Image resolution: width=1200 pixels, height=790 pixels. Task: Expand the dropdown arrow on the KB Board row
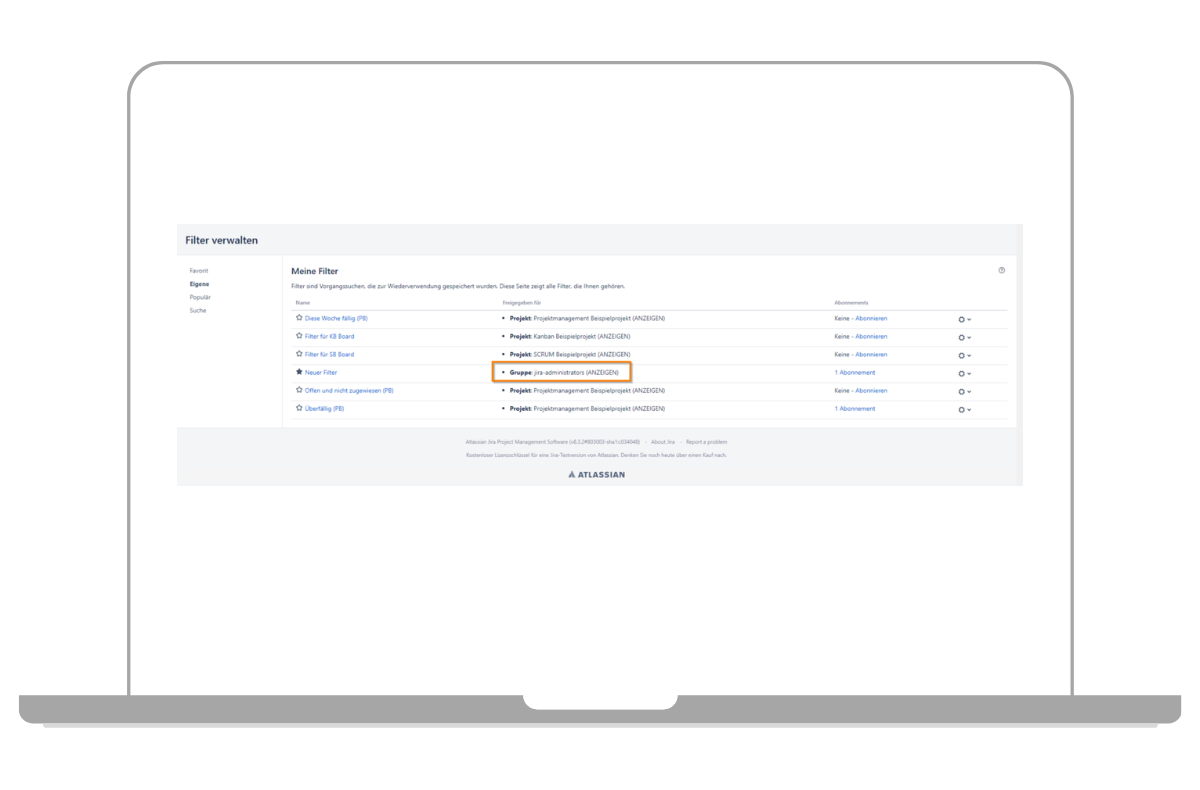pyautogui.click(x=970, y=337)
